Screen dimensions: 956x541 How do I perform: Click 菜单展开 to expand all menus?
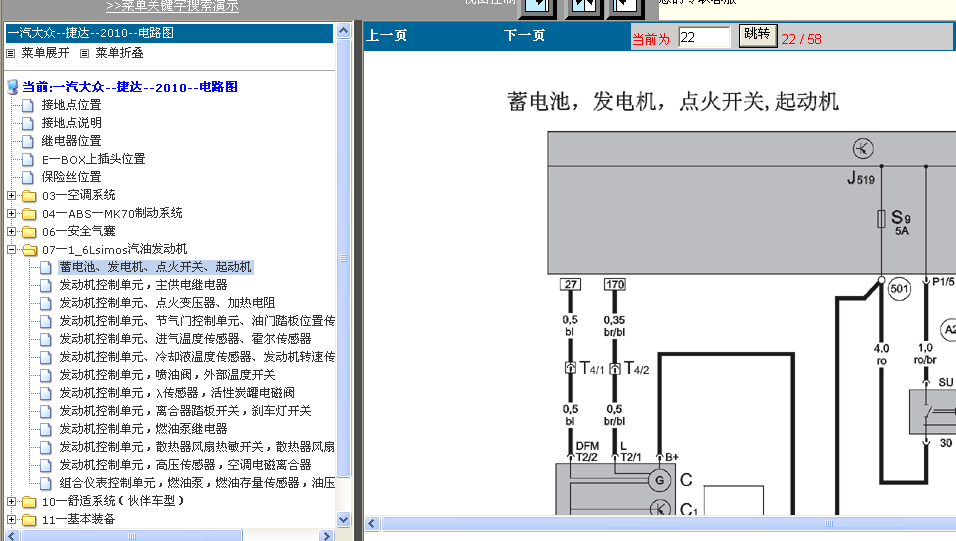45,53
